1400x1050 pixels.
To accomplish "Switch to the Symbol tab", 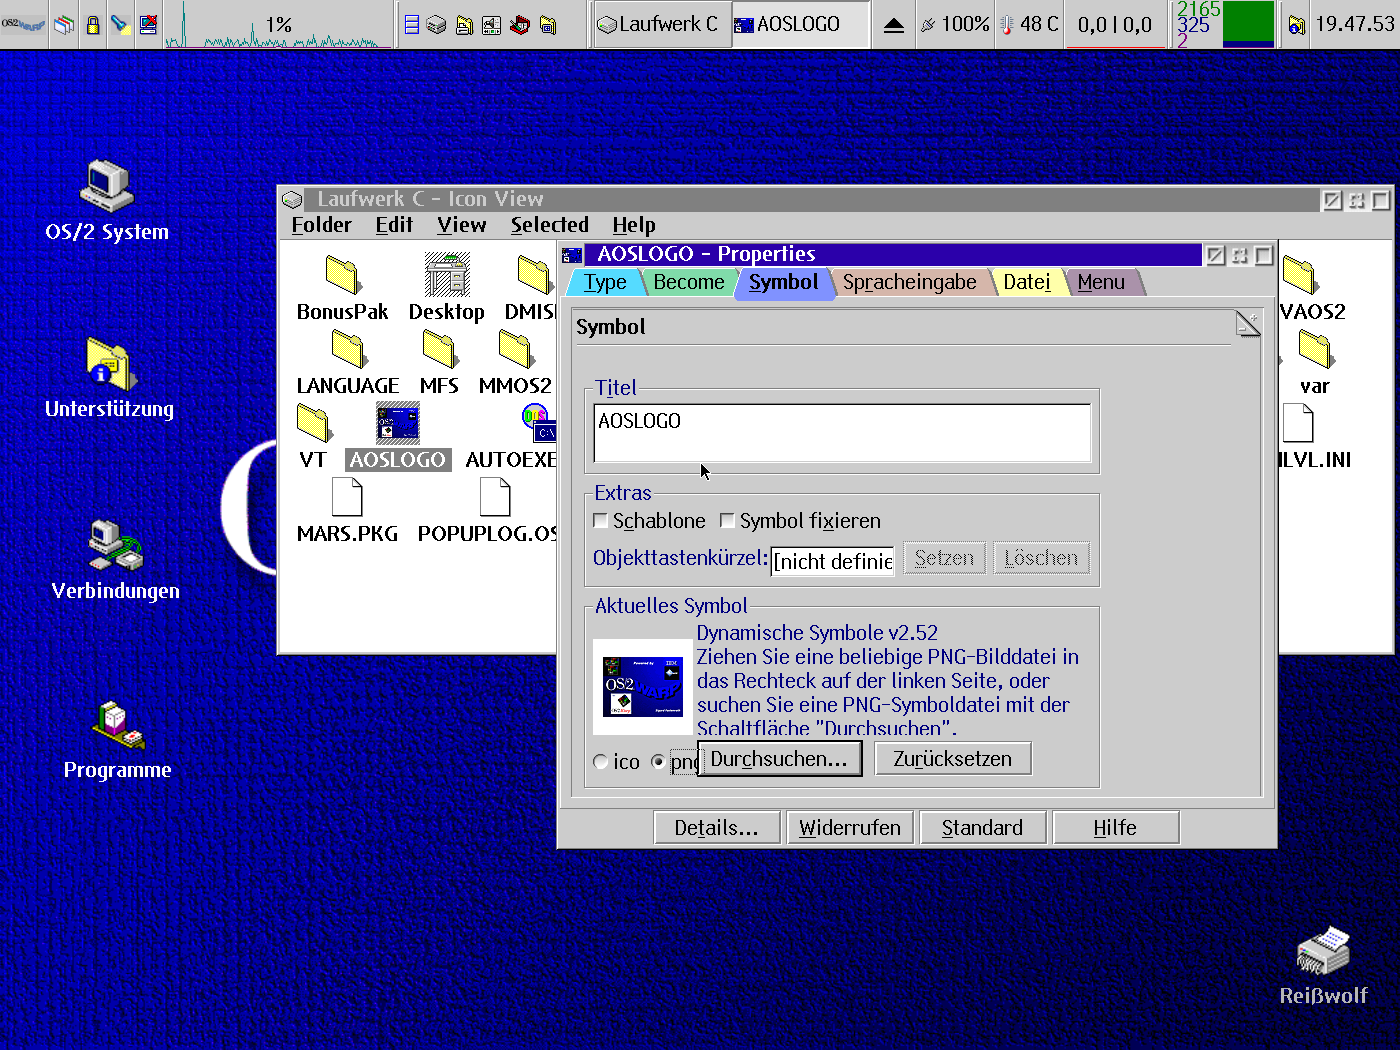I will (783, 282).
